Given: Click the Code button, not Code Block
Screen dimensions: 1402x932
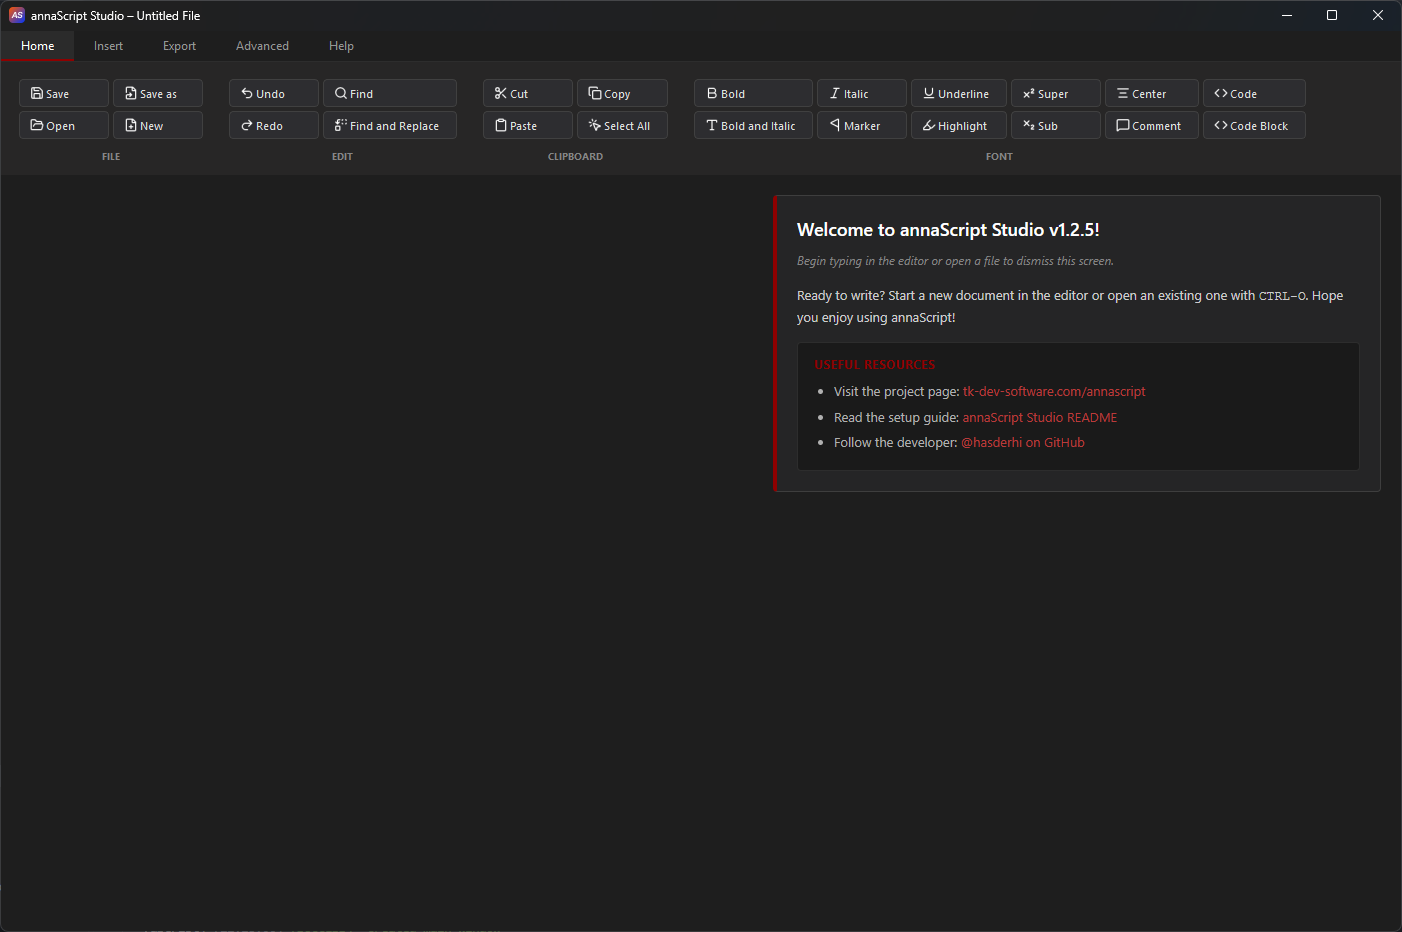Looking at the screenshot, I should coord(1254,93).
